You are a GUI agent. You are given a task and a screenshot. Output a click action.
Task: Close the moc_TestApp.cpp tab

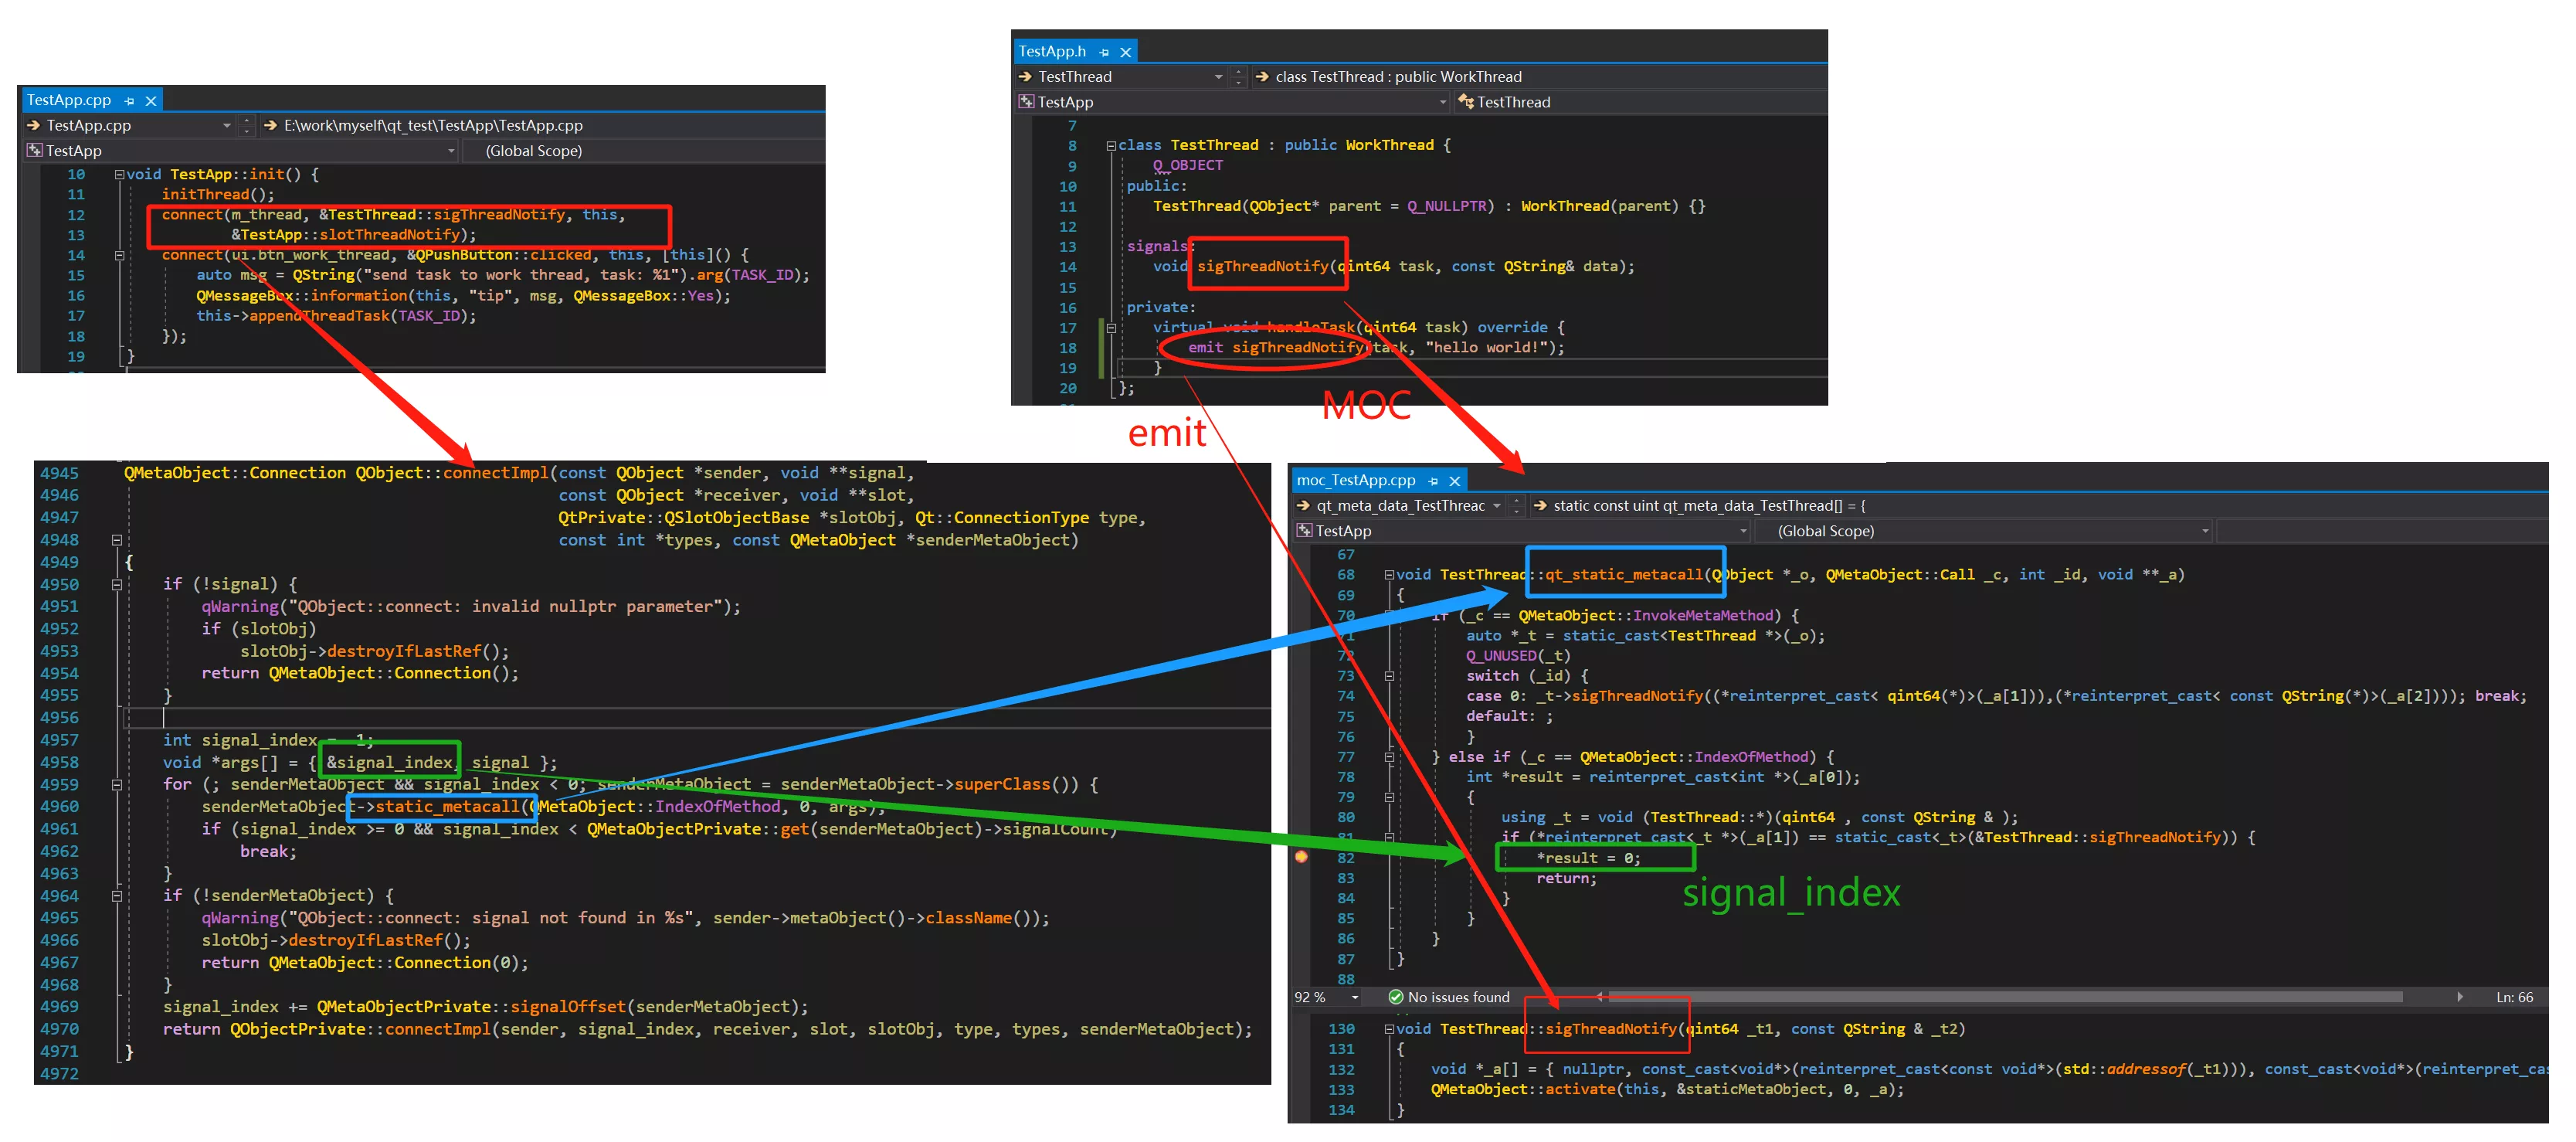pos(1455,481)
